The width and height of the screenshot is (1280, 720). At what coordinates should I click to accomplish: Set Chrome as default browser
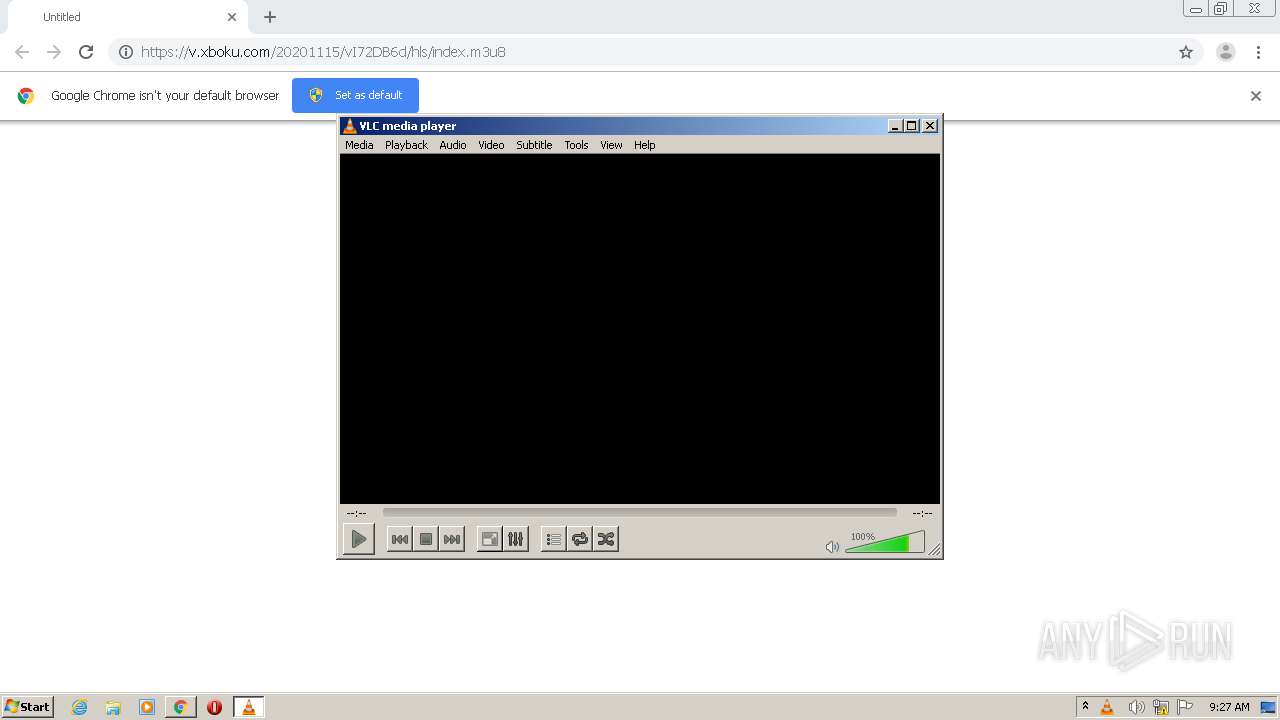coord(355,95)
